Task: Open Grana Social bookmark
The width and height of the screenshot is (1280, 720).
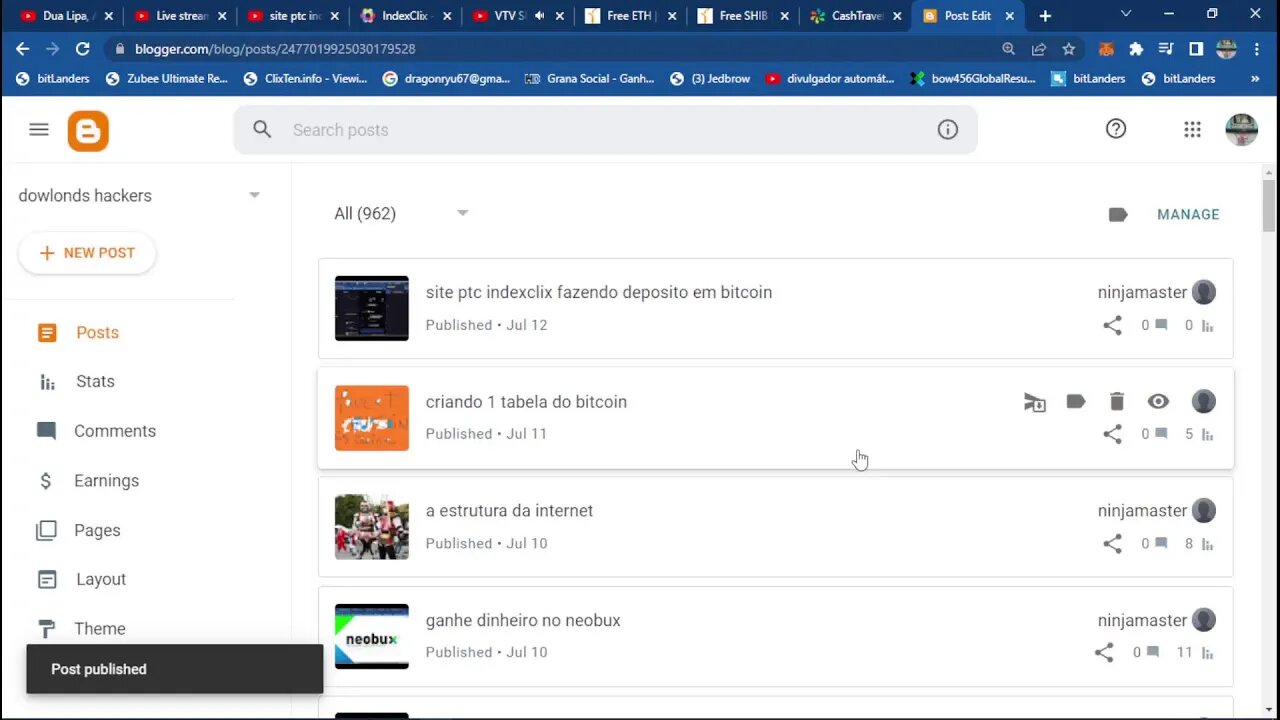Action: point(590,78)
